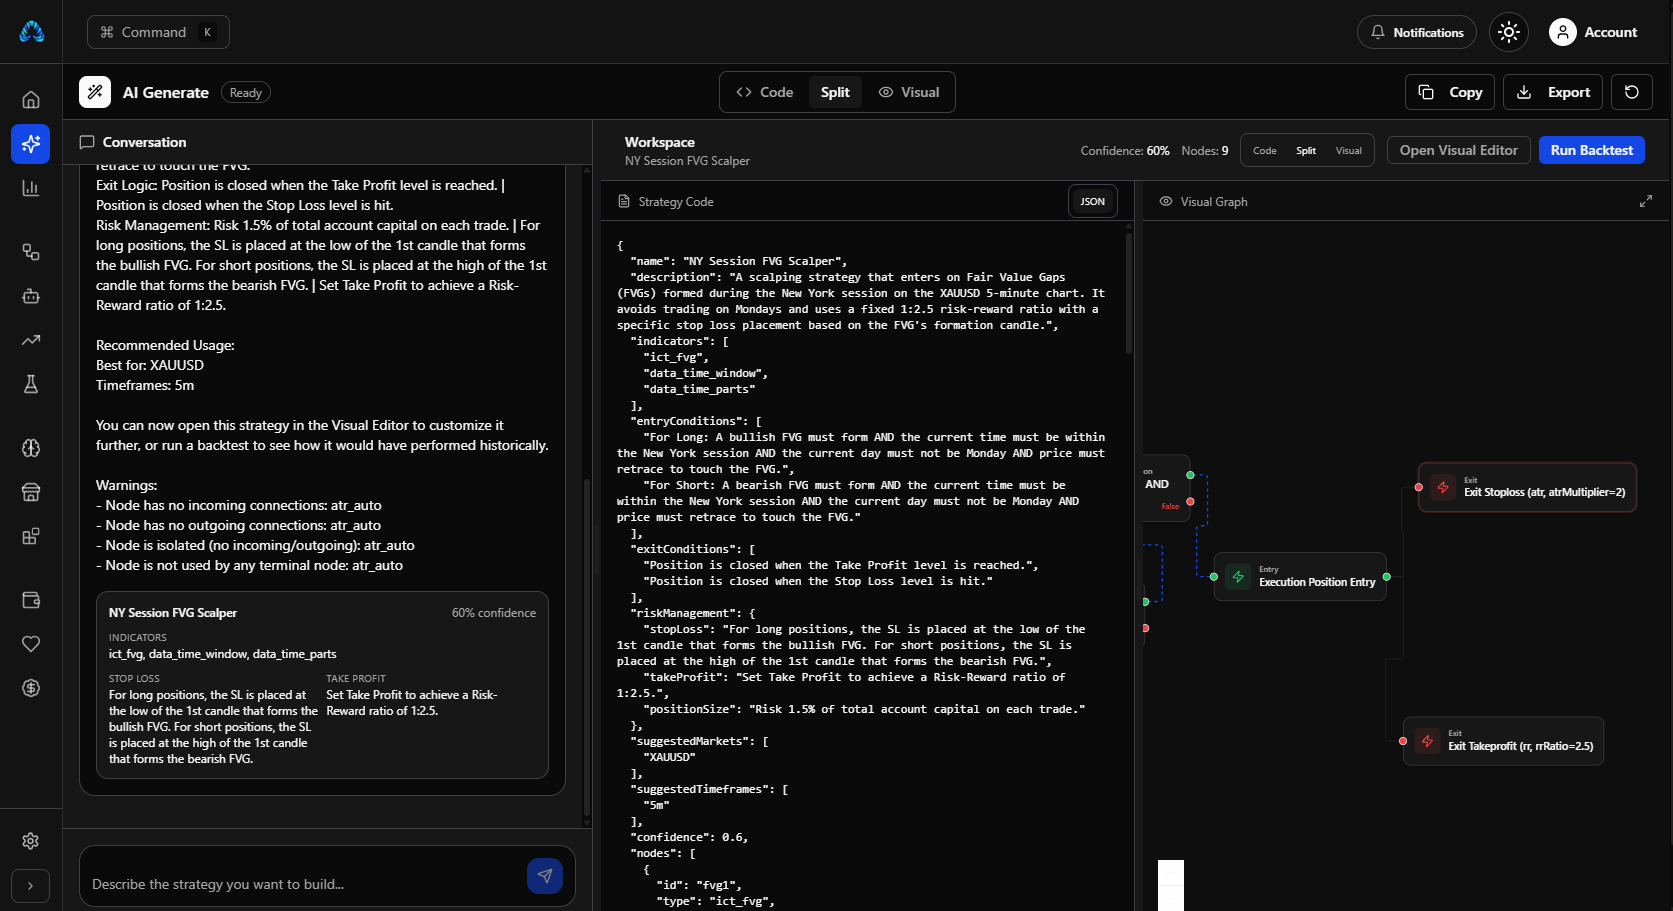Click the 'Nodes: 9' workspace label
Viewport: 1673px width, 911px height.
tap(1205, 150)
